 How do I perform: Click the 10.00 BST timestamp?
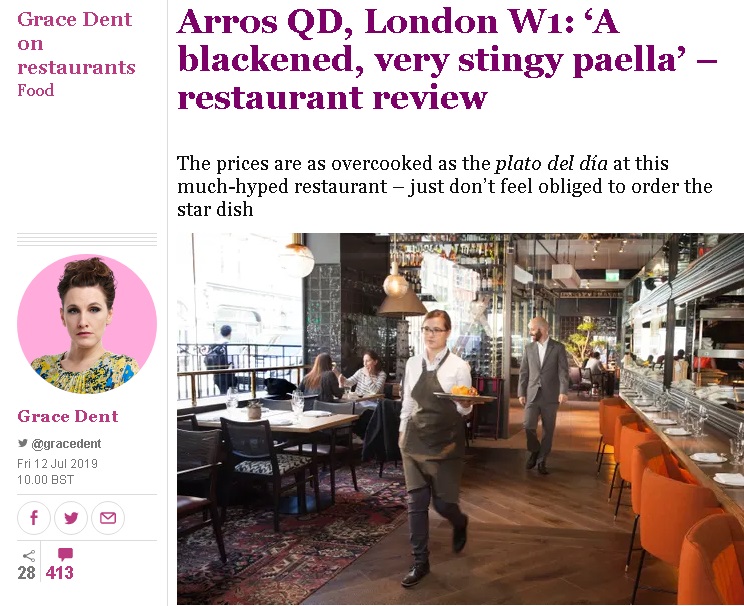coord(46,480)
